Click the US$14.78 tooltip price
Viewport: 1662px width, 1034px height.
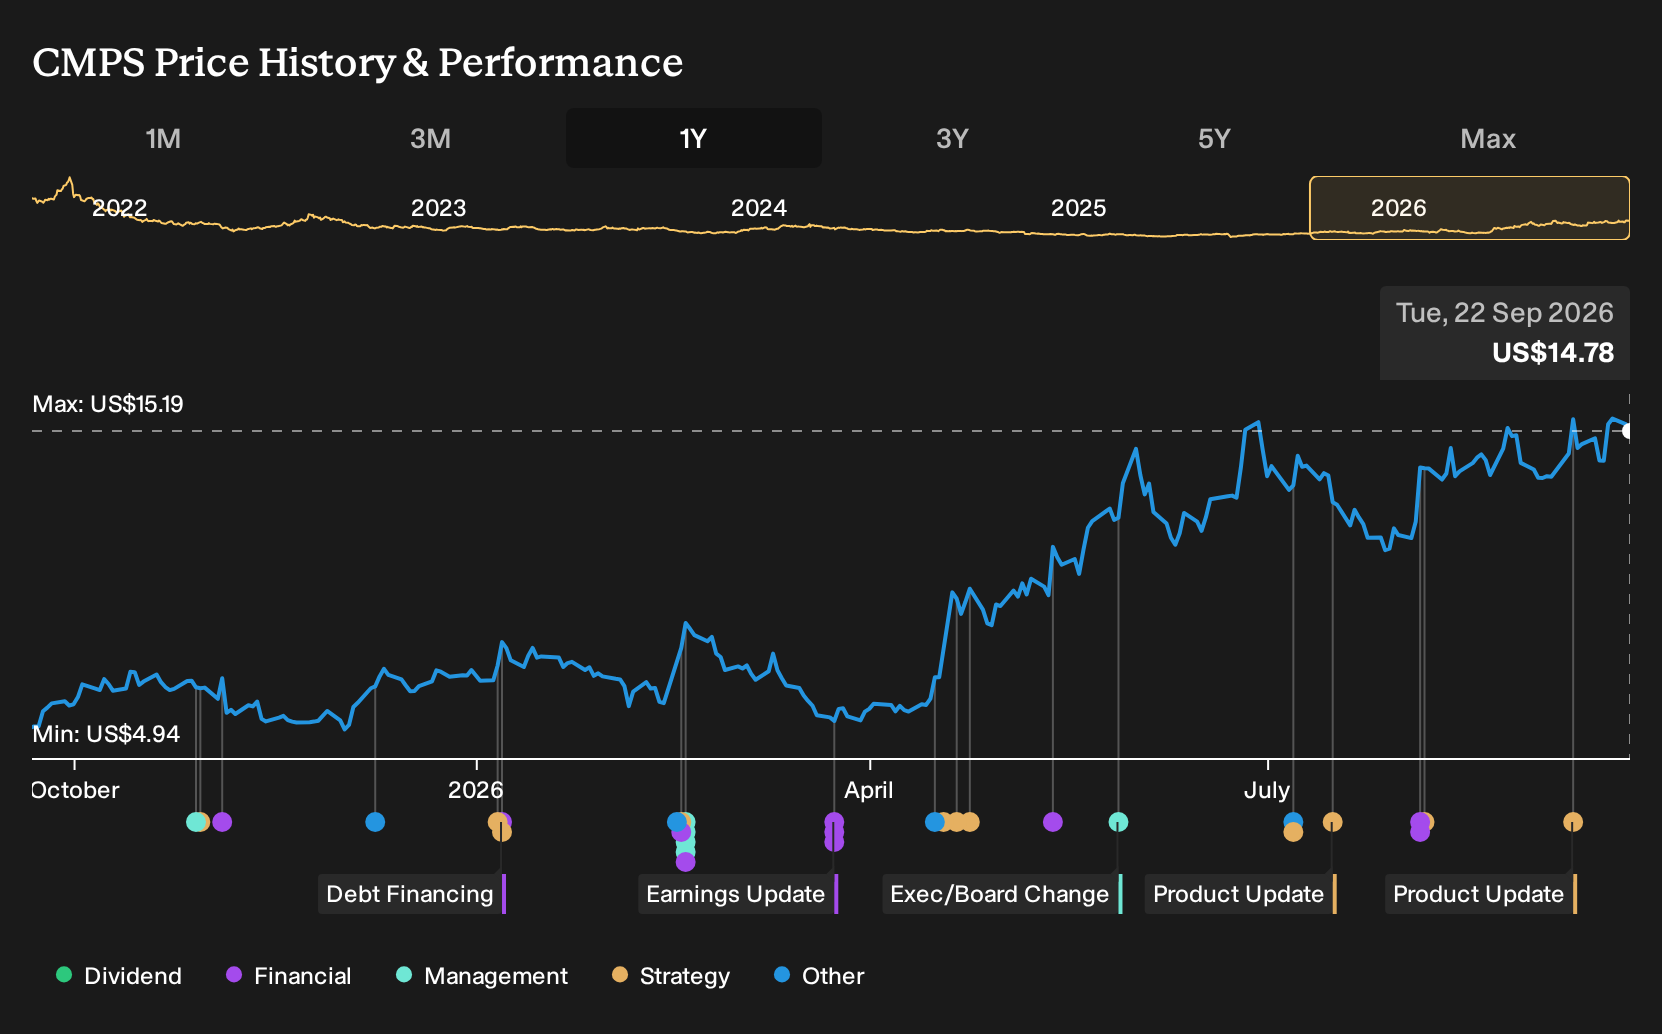click(x=1552, y=353)
